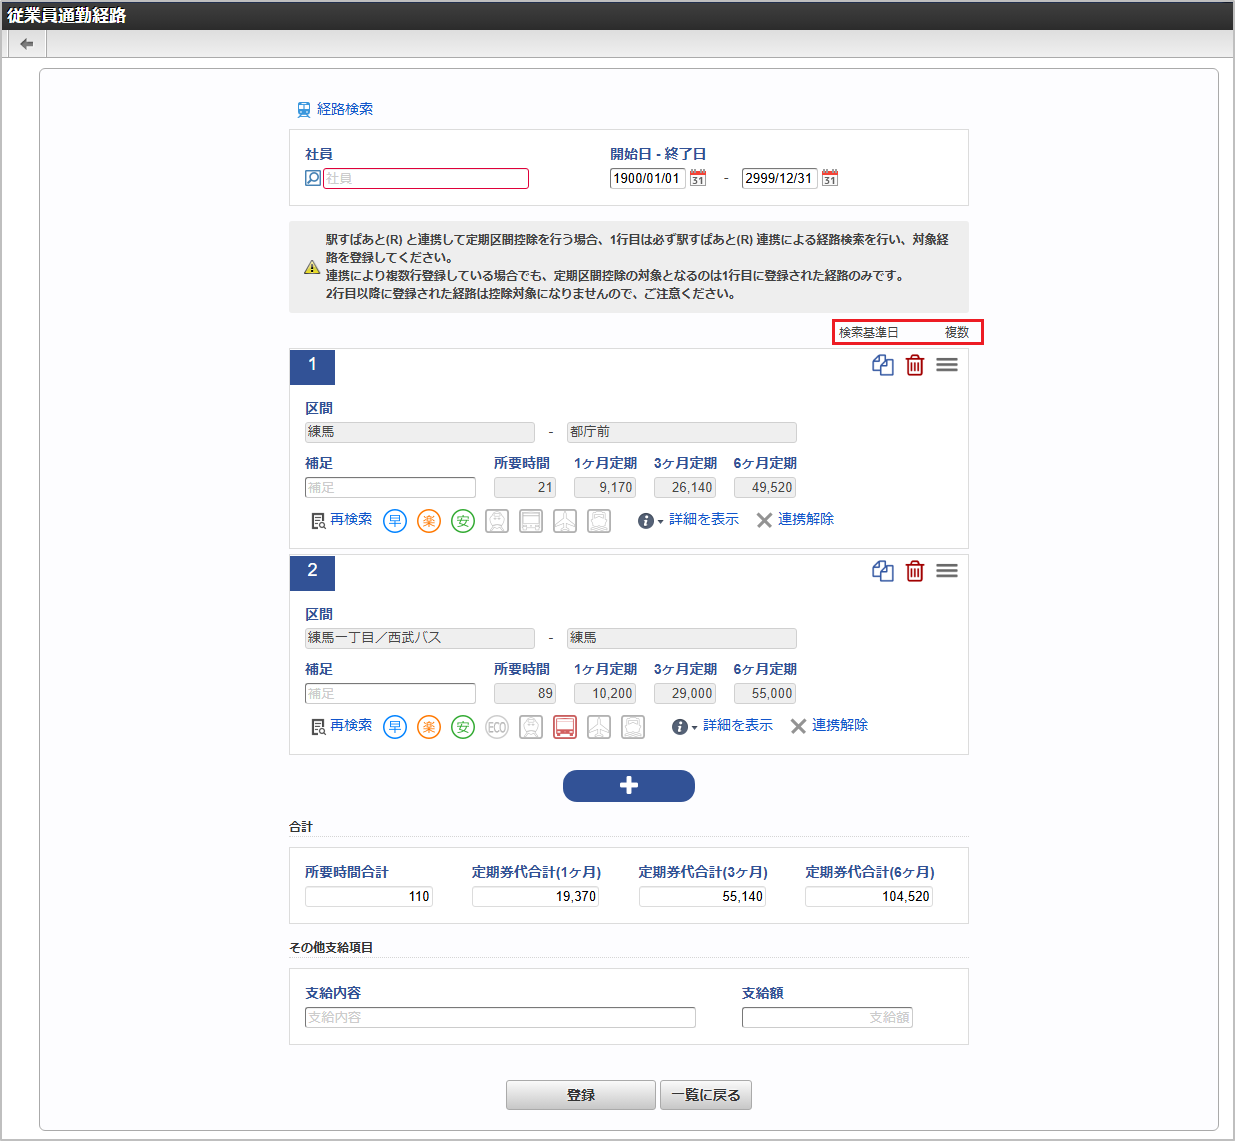Screen dimensions: 1235x1141
Task: Select the 楽 easiest icon on route 1
Action: coord(429,521)
